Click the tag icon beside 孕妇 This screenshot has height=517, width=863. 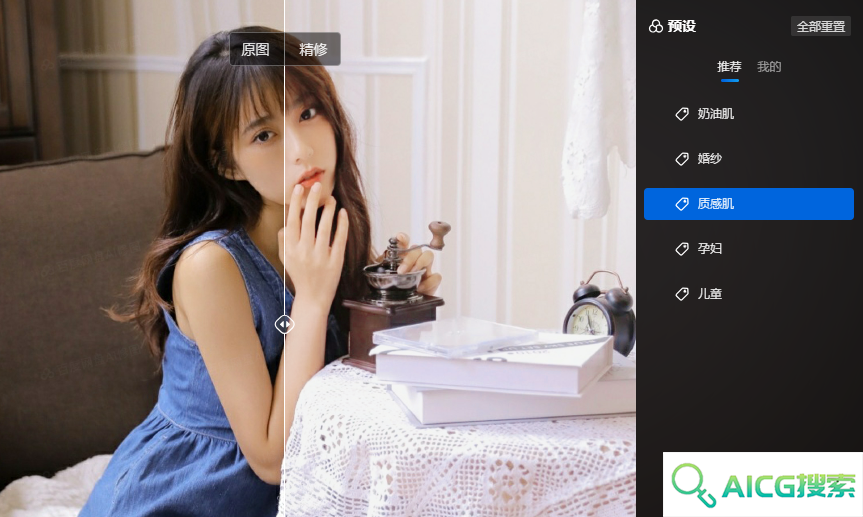click(682, 249)
